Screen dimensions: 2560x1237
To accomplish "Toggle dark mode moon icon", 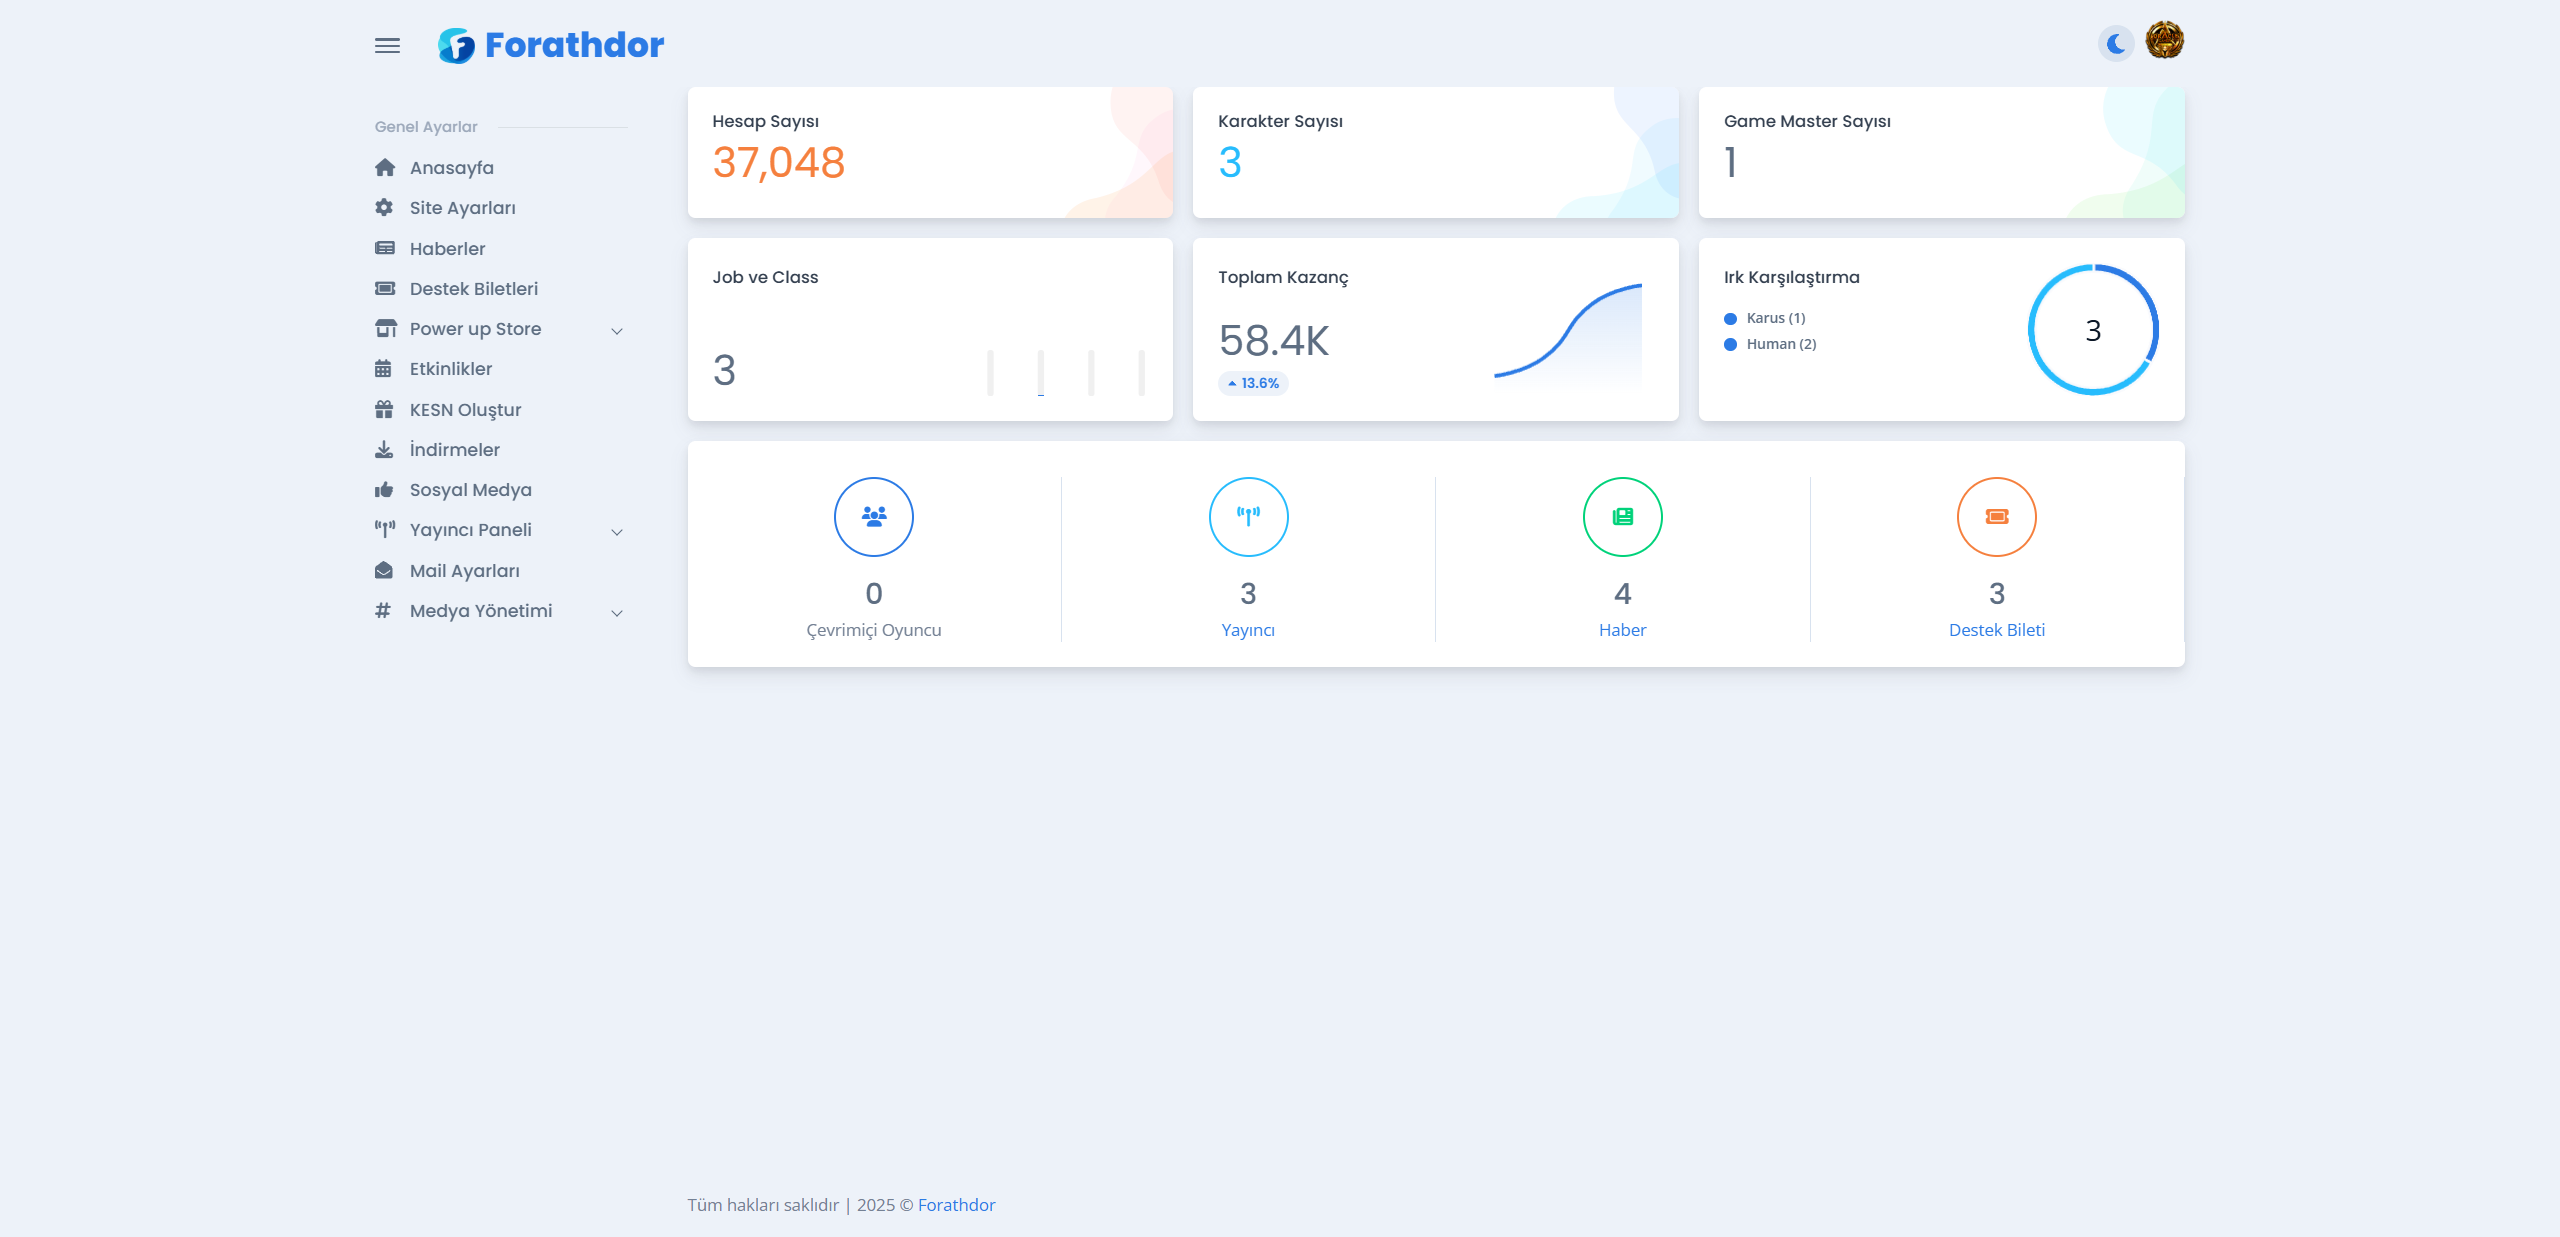I will [x=2116, y=44].
